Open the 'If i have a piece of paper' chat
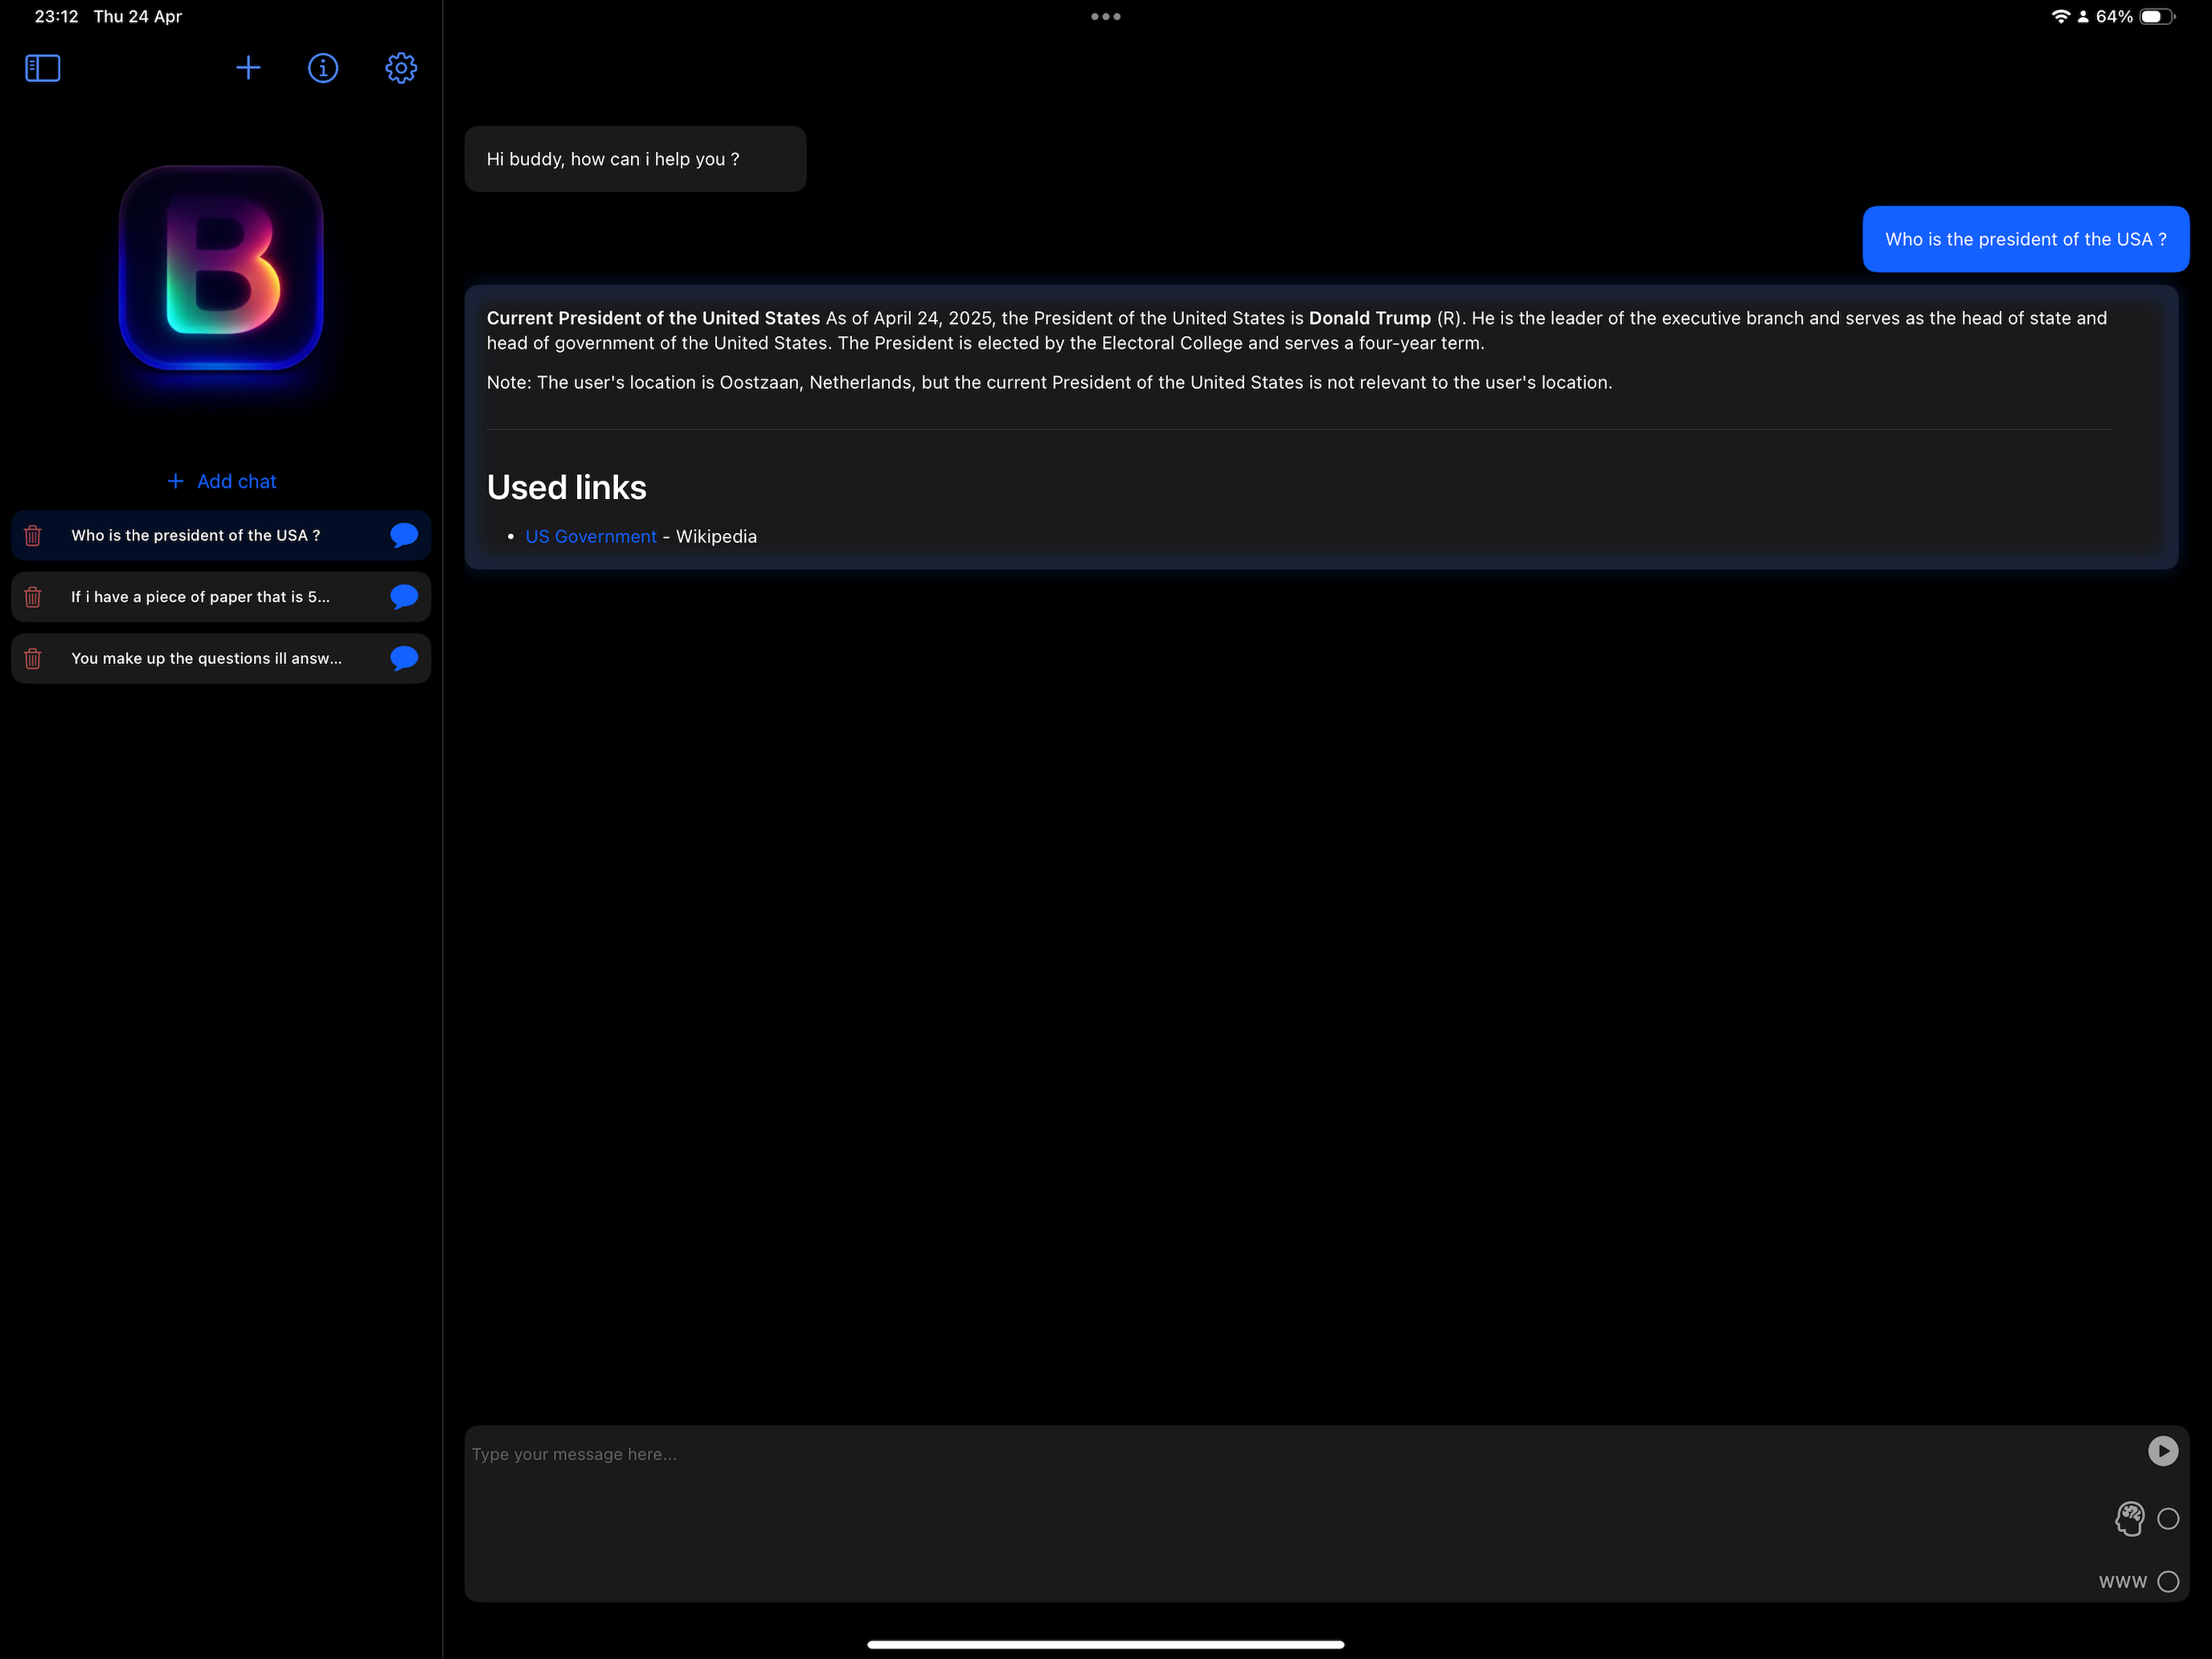 tap(221, 597)
